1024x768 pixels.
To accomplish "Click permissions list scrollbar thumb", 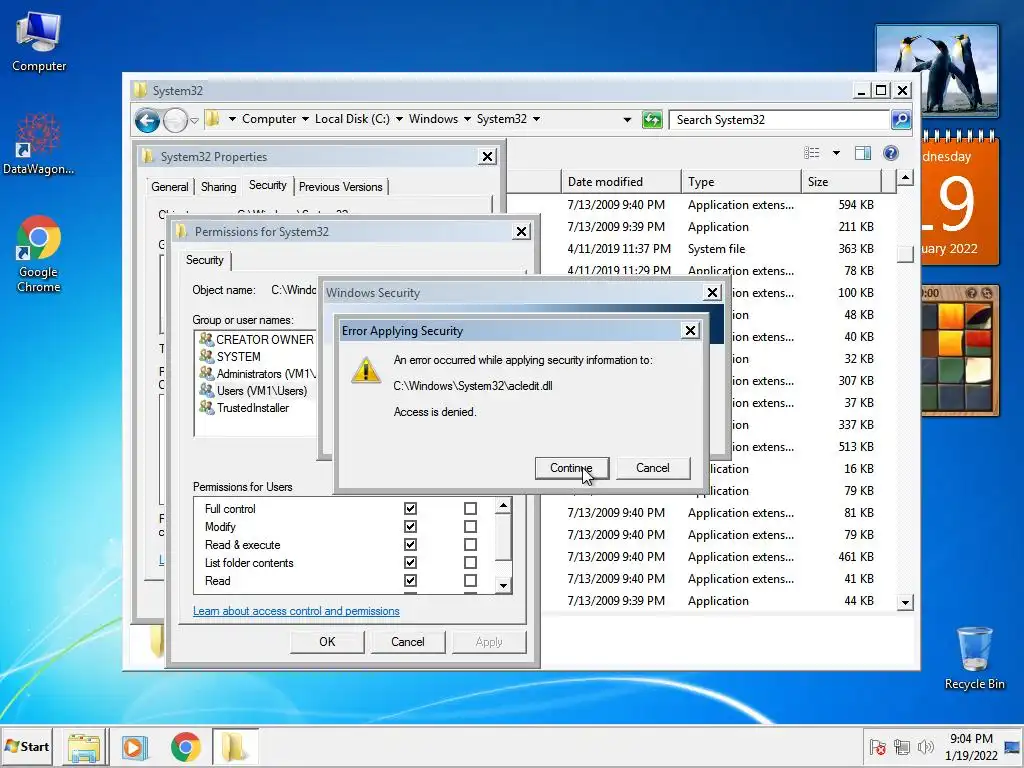I will click(503, 537).
